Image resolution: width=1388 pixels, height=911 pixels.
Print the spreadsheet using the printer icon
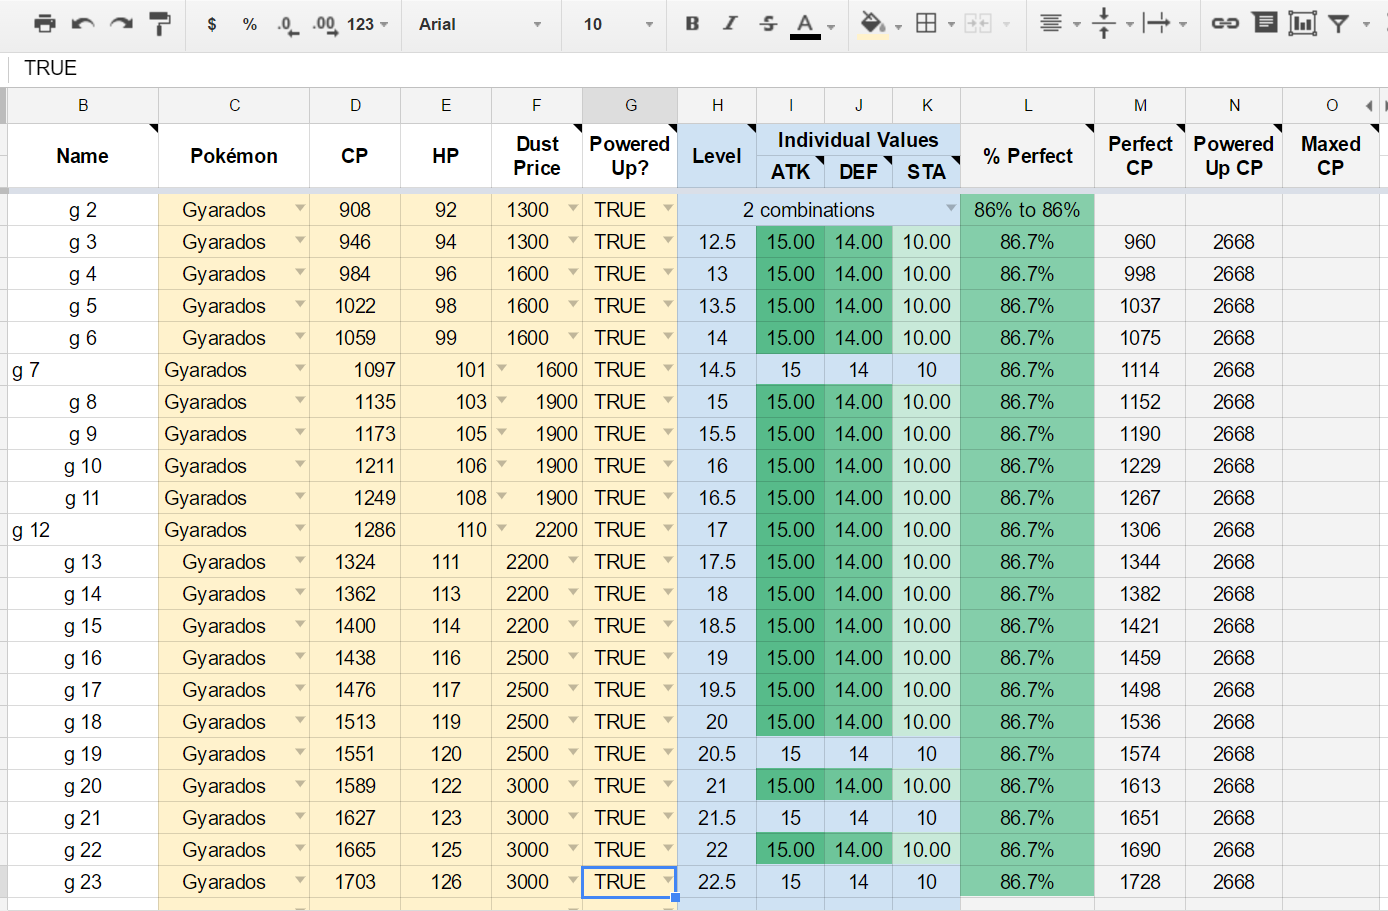point(45,24)
